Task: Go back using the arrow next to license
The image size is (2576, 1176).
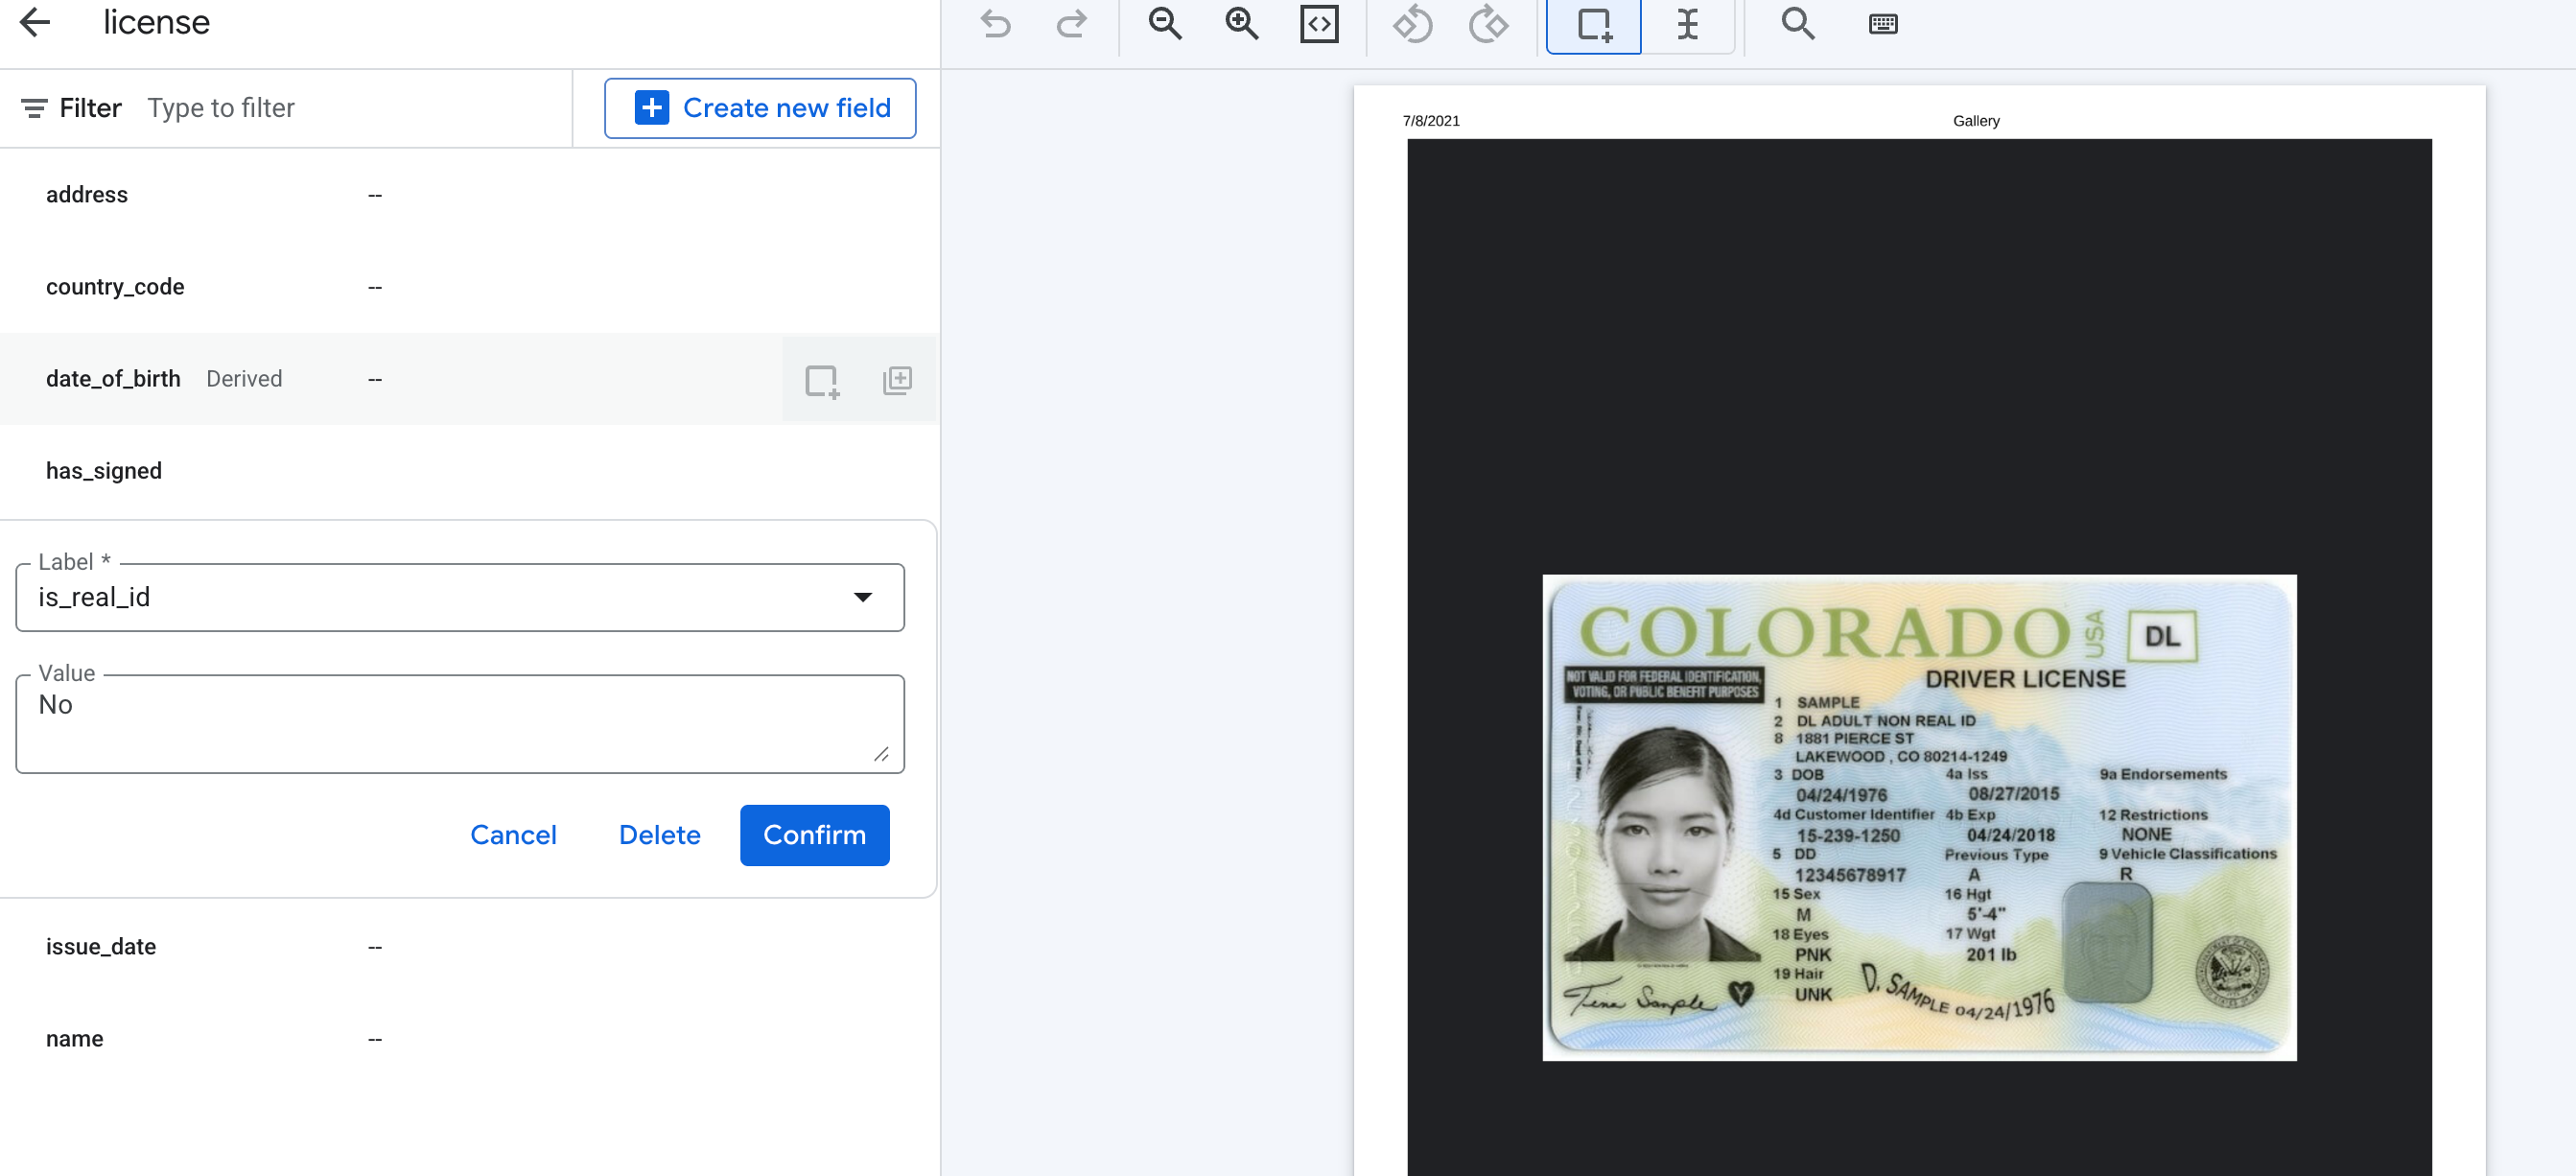Action: coord(36,22)
